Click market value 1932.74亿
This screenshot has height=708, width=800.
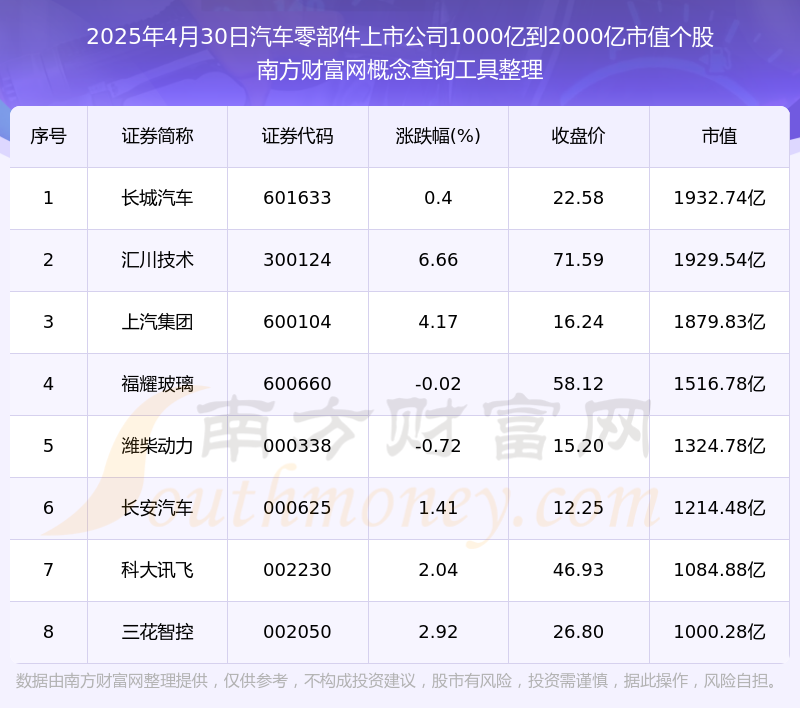[719, 198]
